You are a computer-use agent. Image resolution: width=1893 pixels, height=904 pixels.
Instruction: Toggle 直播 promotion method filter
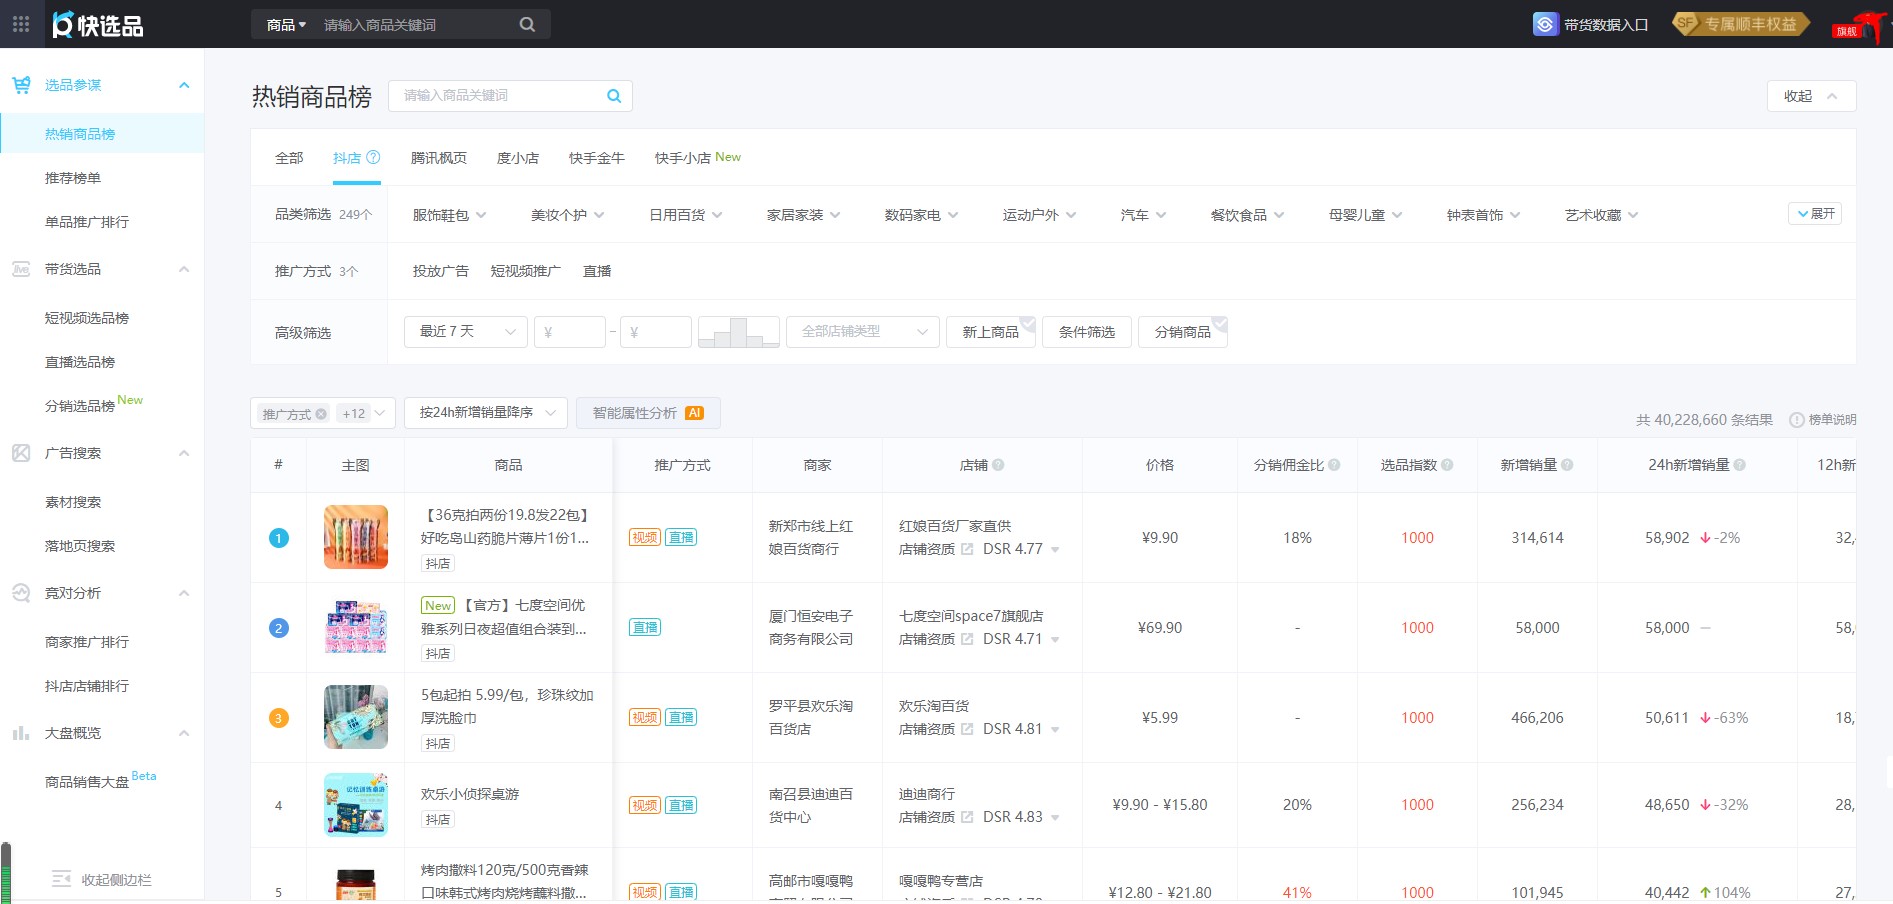(x=597, y=270)
